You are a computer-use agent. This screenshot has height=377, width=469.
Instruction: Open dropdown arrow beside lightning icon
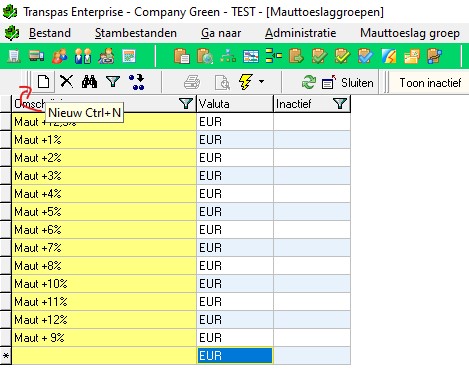pyautogui.click(x=261, y=82)
